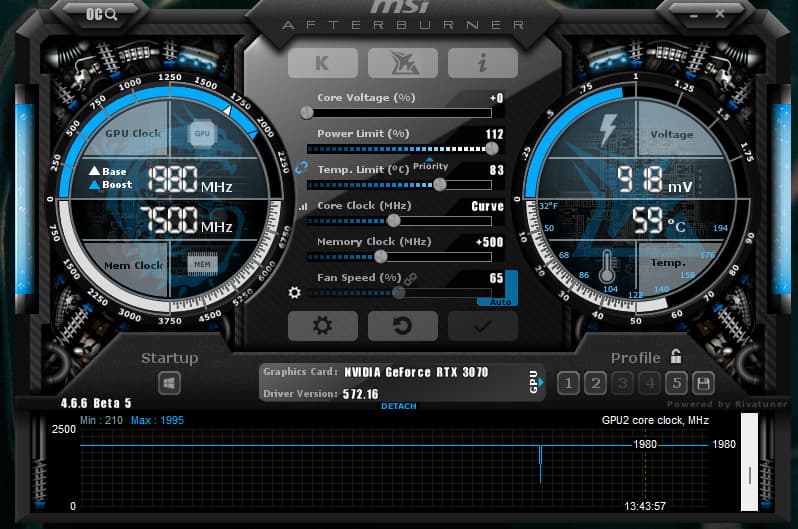Click the monitoring graph scrollbar
This screenshot has height=529, width=798.
tap(749, 462)
